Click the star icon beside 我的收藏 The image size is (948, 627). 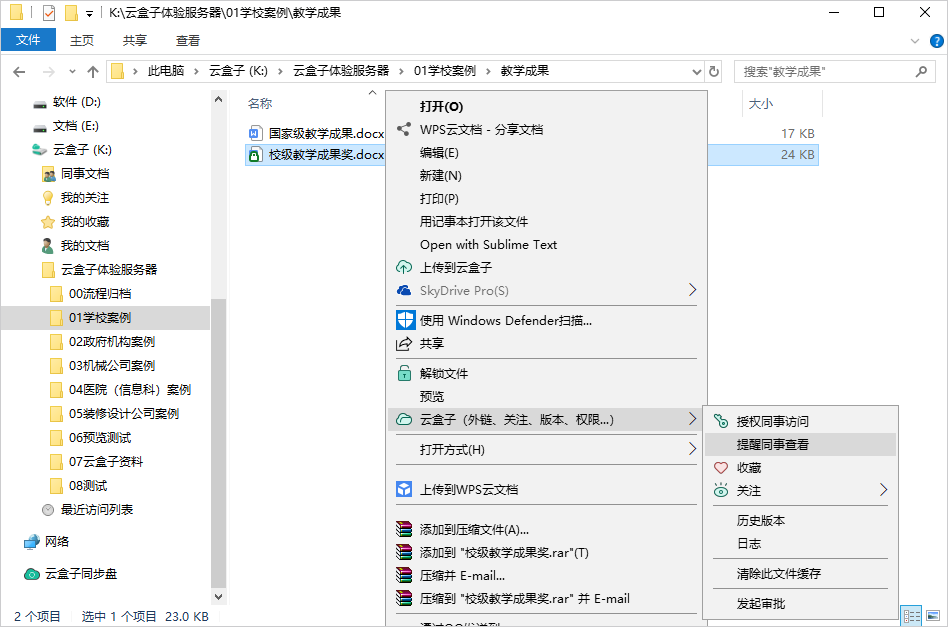[48, 222]
